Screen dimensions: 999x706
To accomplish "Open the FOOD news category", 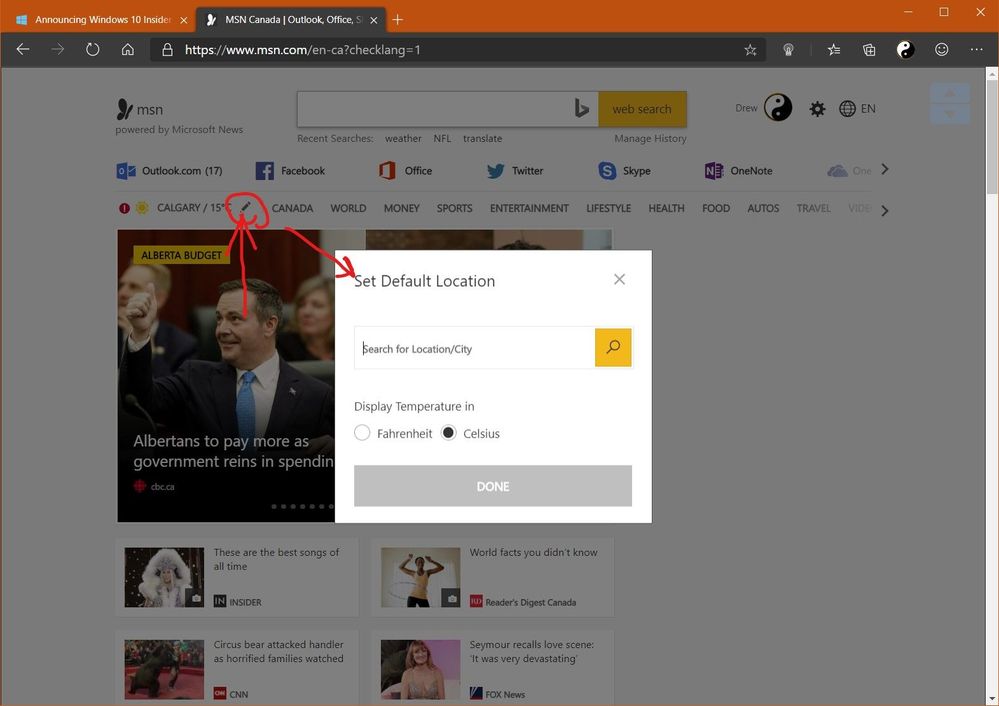I will pyautogui.click(x=716, y=208).
